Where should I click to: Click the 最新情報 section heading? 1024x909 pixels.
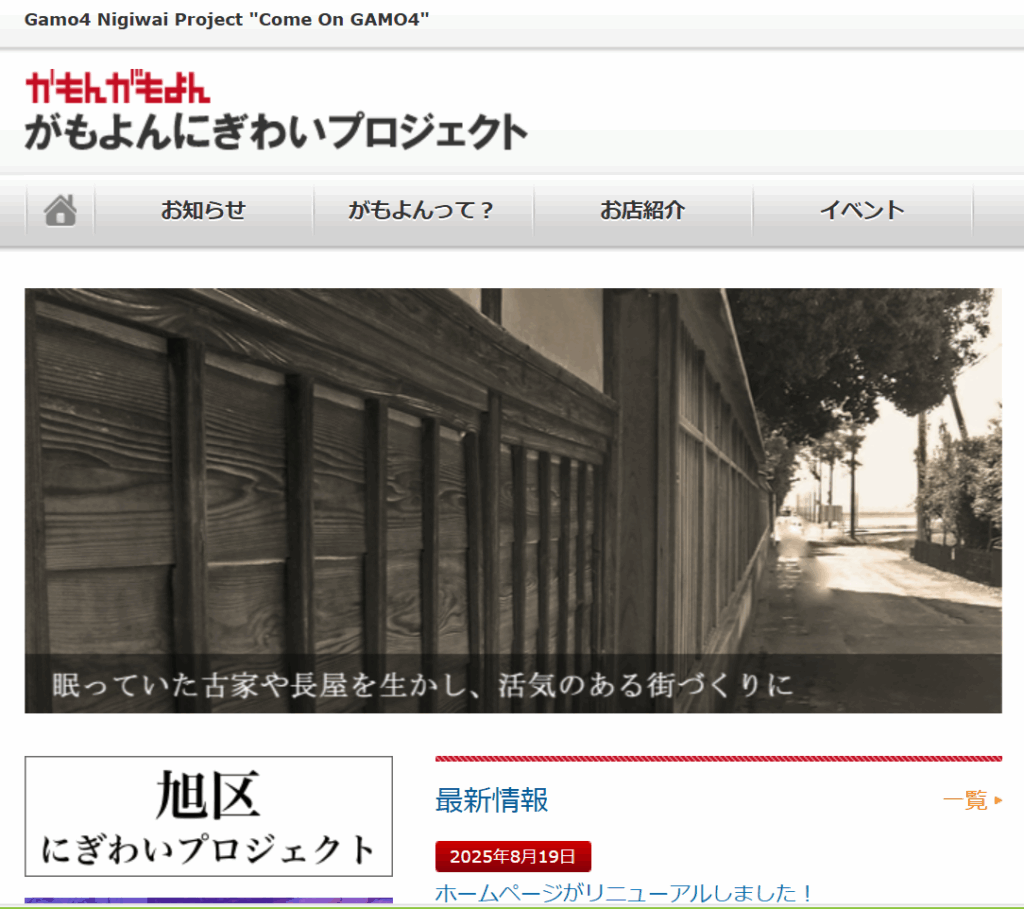coord(491,800)
